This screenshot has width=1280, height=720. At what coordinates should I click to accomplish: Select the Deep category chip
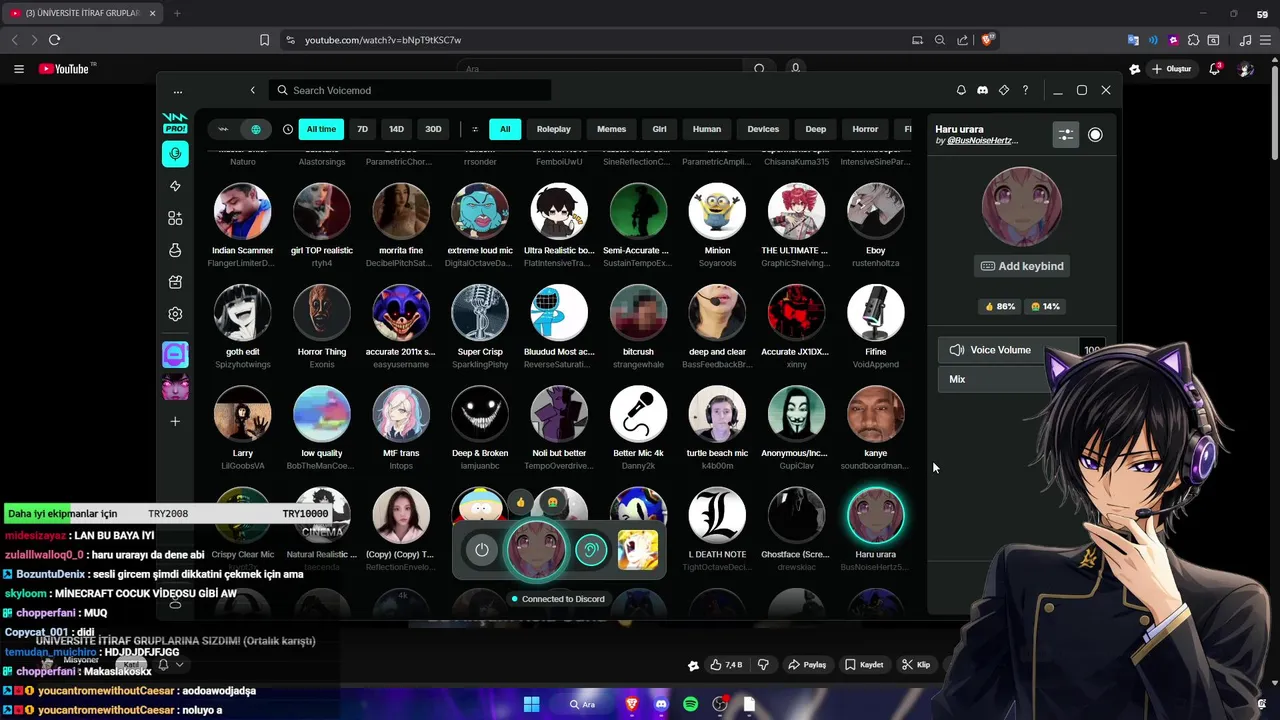816,129
